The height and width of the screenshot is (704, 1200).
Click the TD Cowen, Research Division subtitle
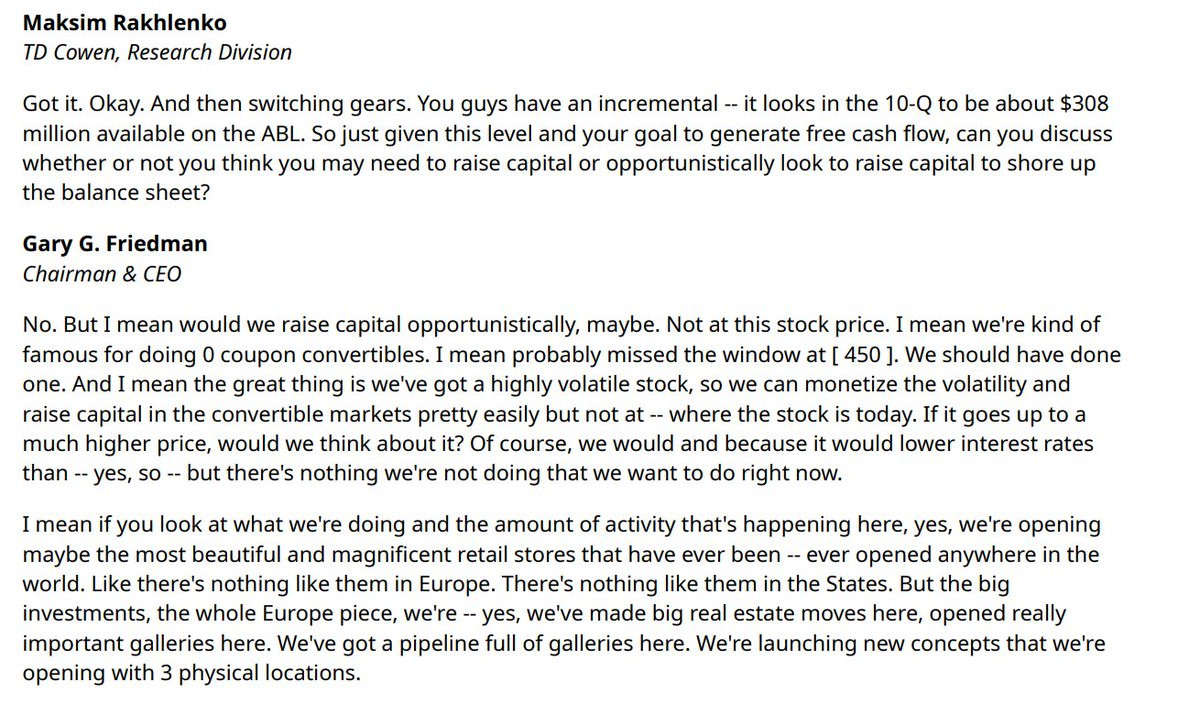pos(157,52)
